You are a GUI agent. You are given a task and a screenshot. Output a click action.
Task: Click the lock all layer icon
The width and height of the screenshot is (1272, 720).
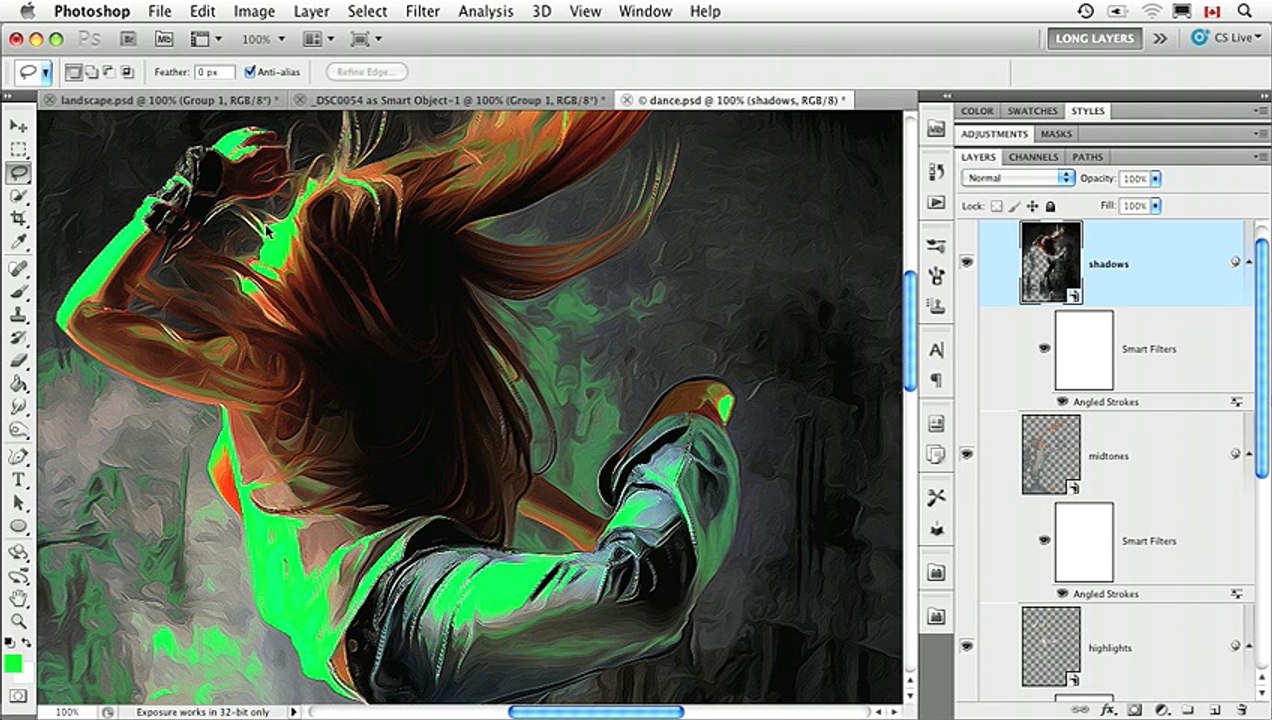click(1051, 206)
